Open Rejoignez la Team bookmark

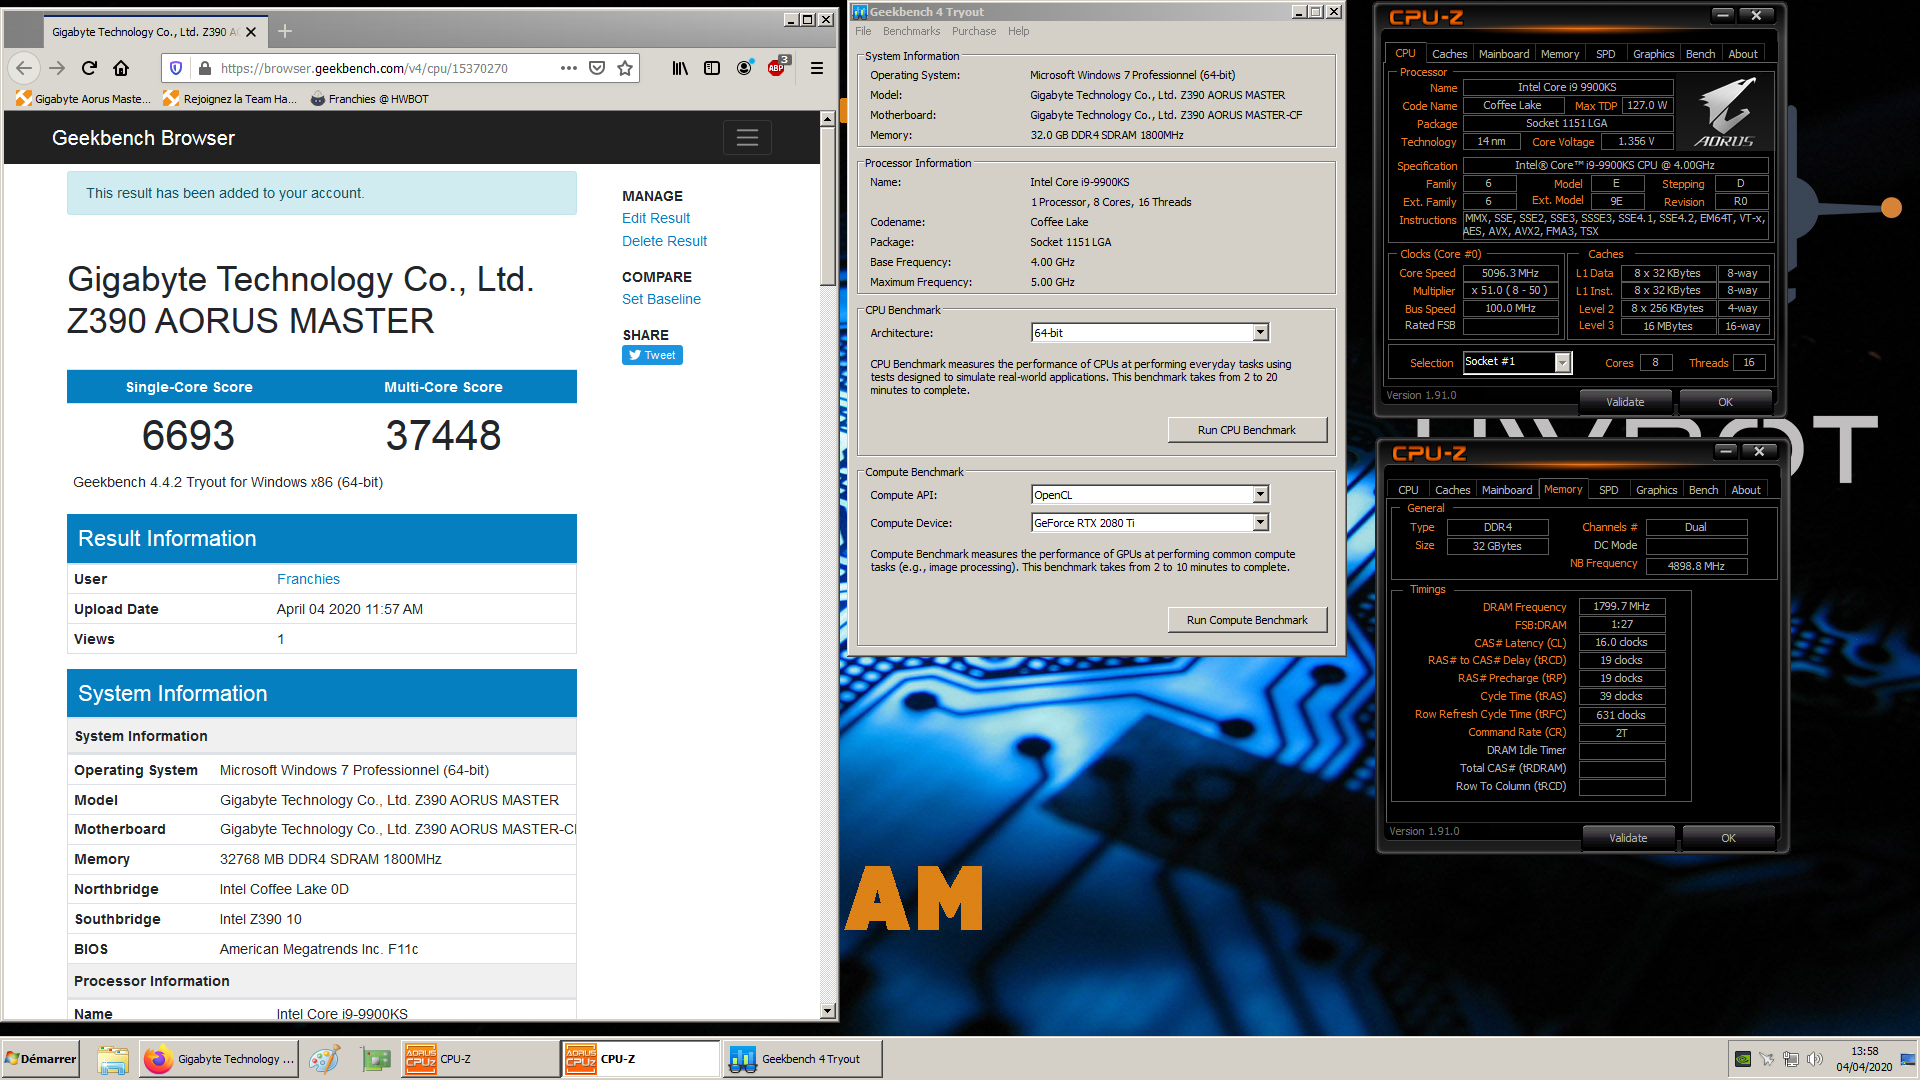tap(230, 99)
